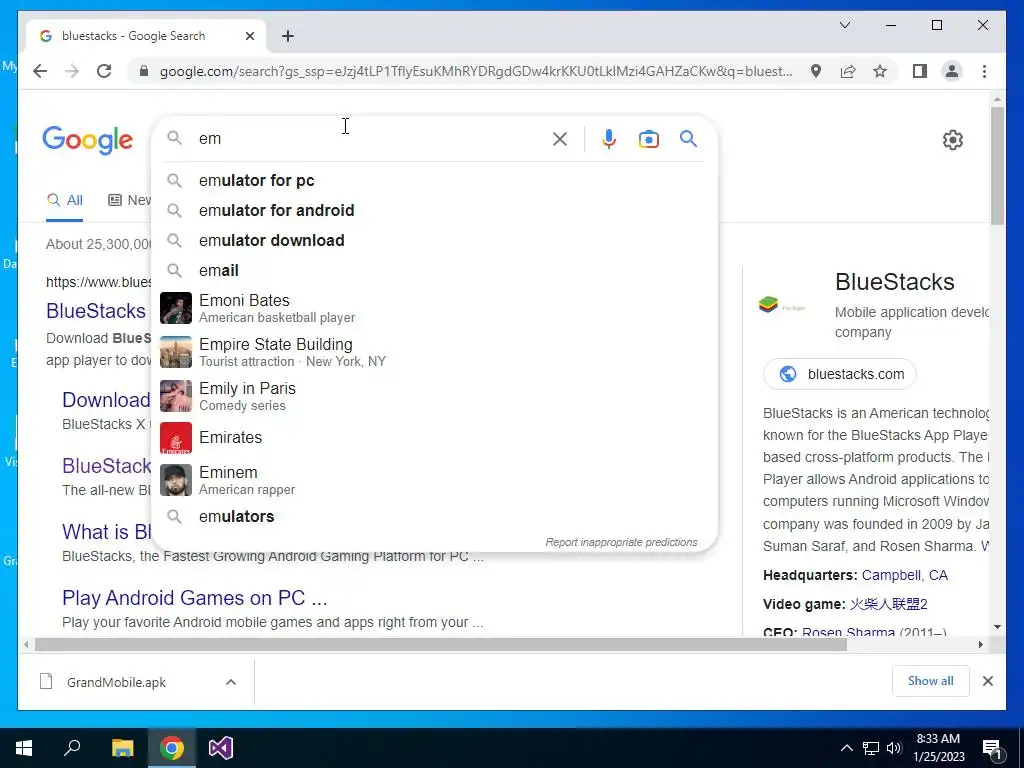Viewport: 1024px width, 768px height.
Task: Open a new tab with plus button
Action: [288, 36]
